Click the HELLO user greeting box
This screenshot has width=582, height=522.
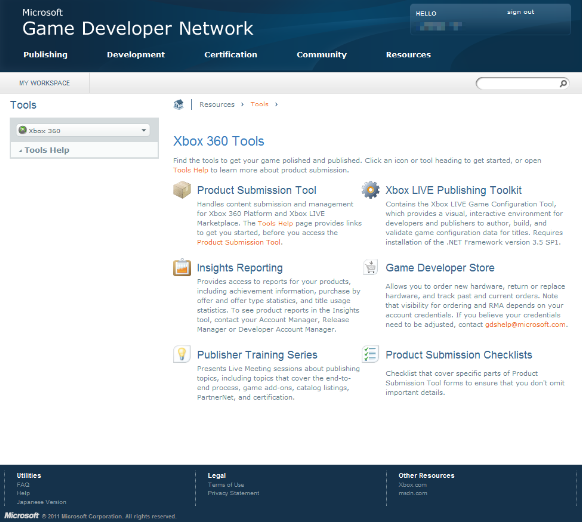[x=490, y=19]
